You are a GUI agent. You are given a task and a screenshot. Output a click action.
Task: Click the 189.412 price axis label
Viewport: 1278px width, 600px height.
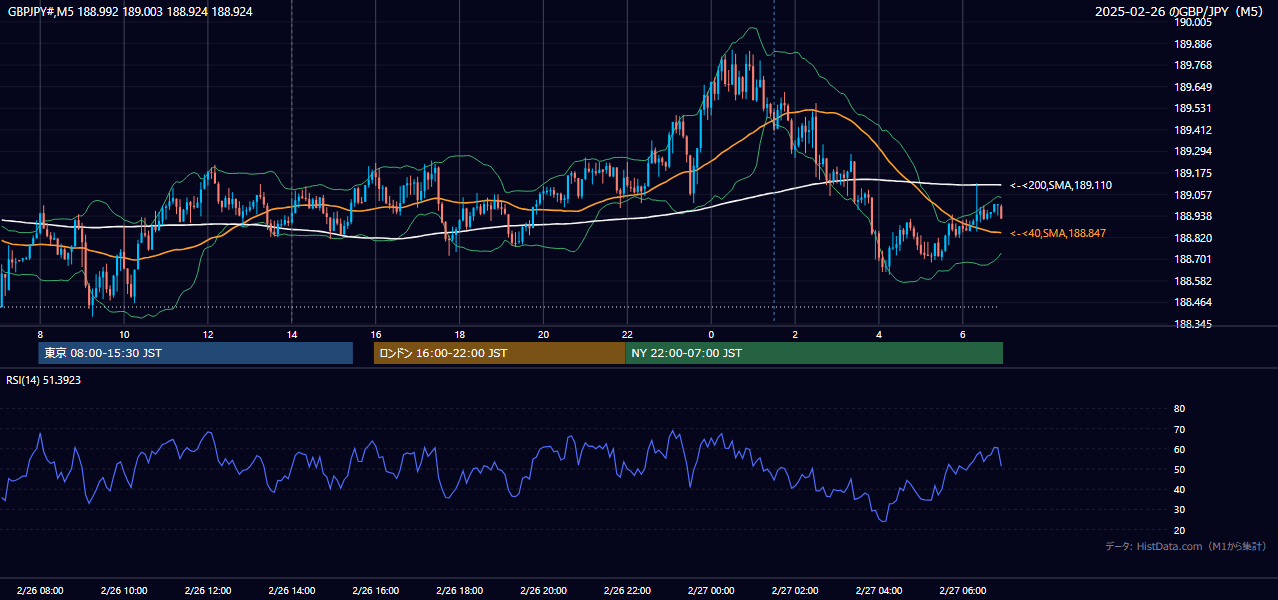coord(1193,130)
